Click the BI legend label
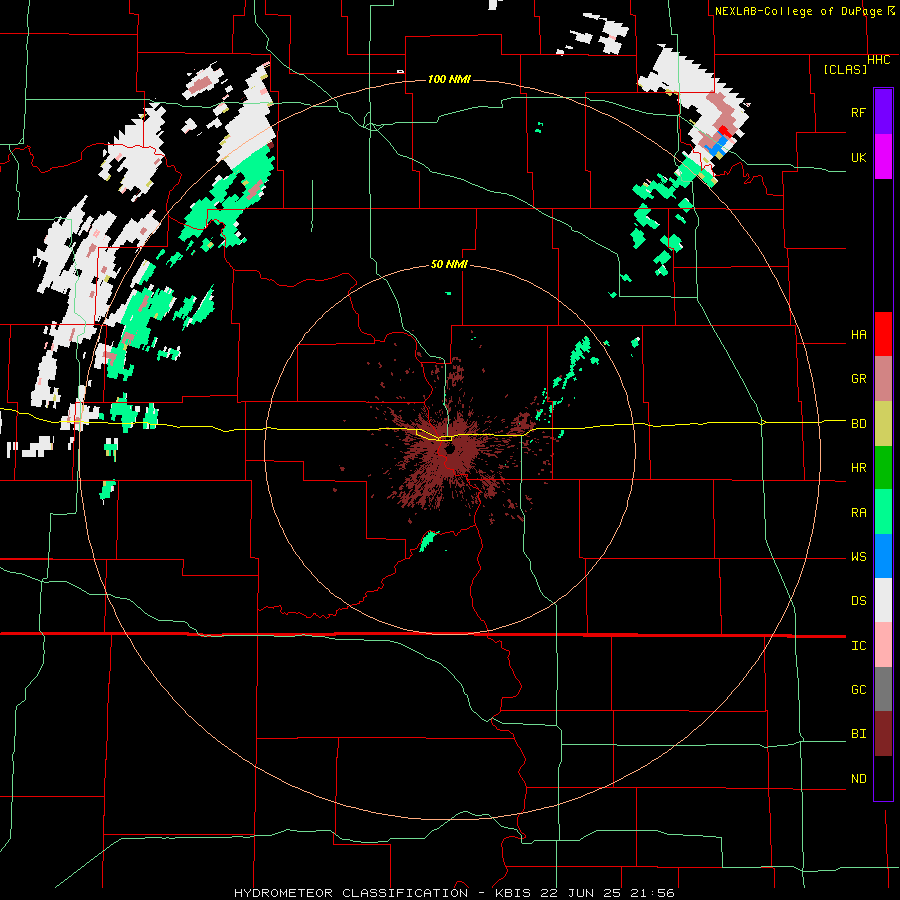Screen dimensions: 900x900 pyautogui.click(x=859, y=734)
